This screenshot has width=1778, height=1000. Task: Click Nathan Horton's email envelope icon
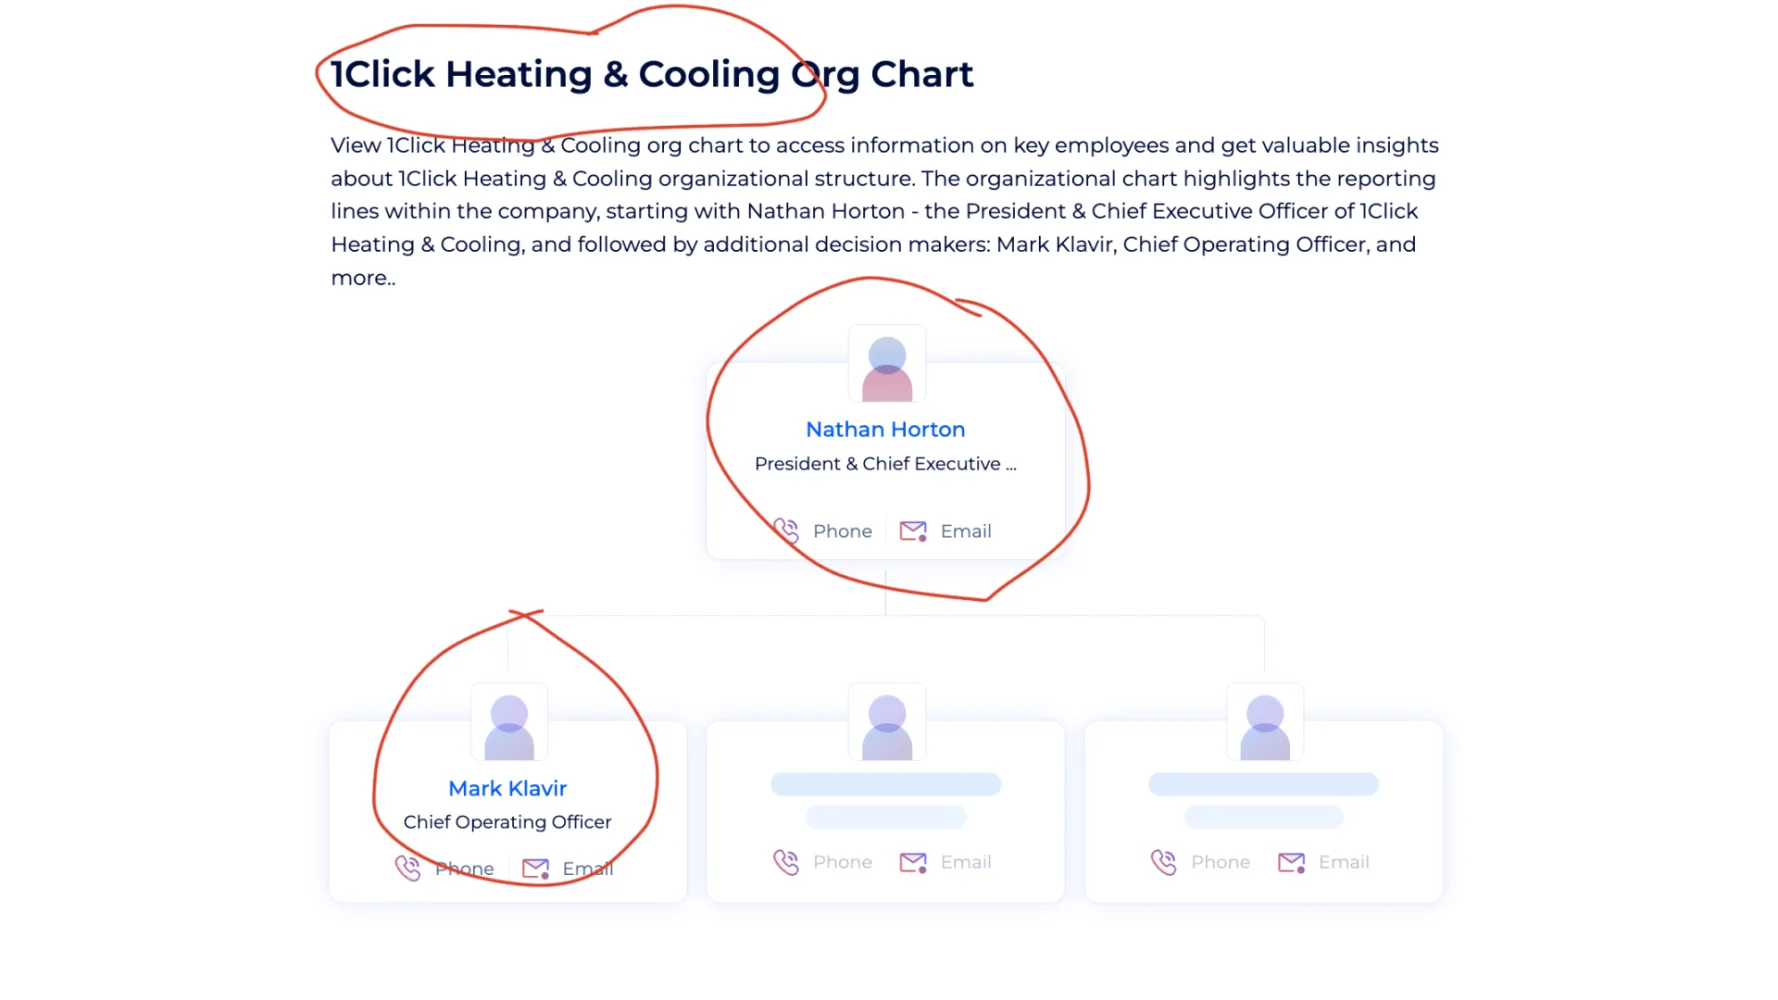coord(913,531)
